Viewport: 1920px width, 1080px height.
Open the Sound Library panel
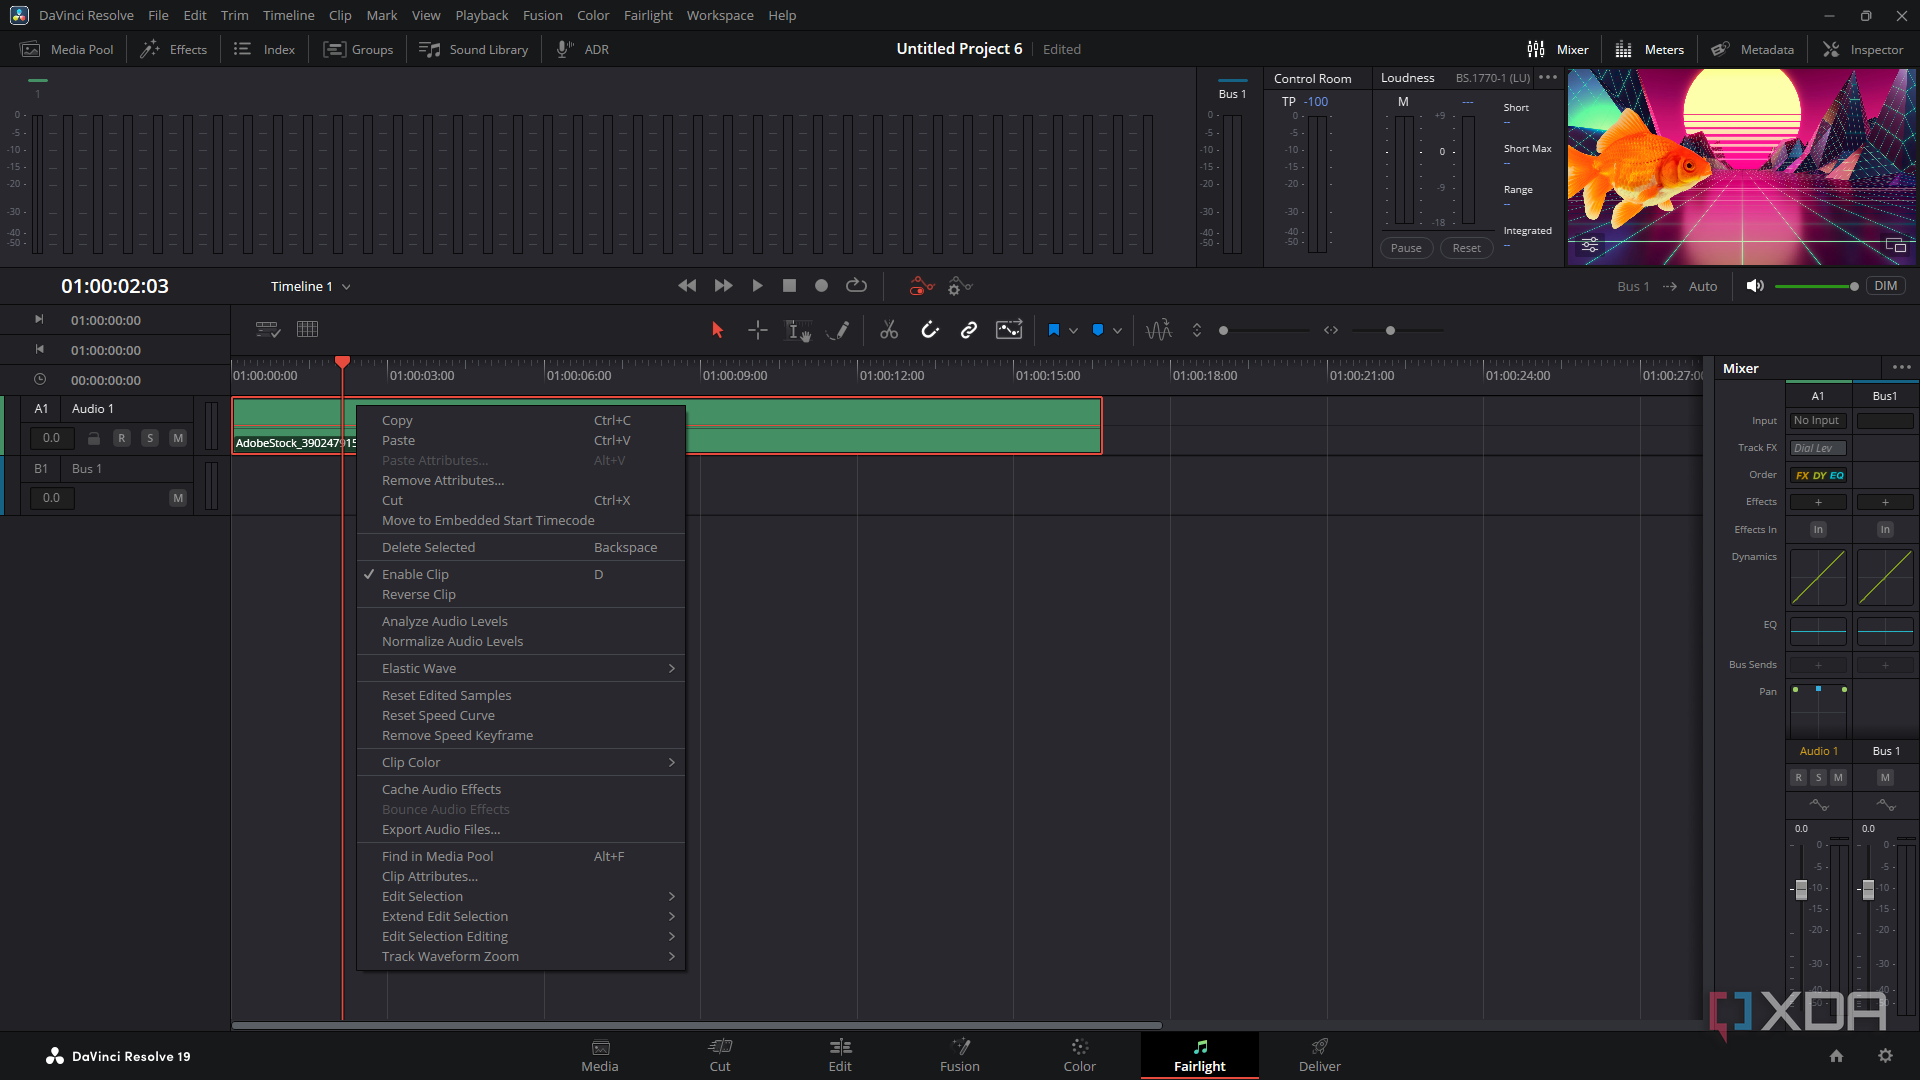pyautogui.click(x=474, y=49)
